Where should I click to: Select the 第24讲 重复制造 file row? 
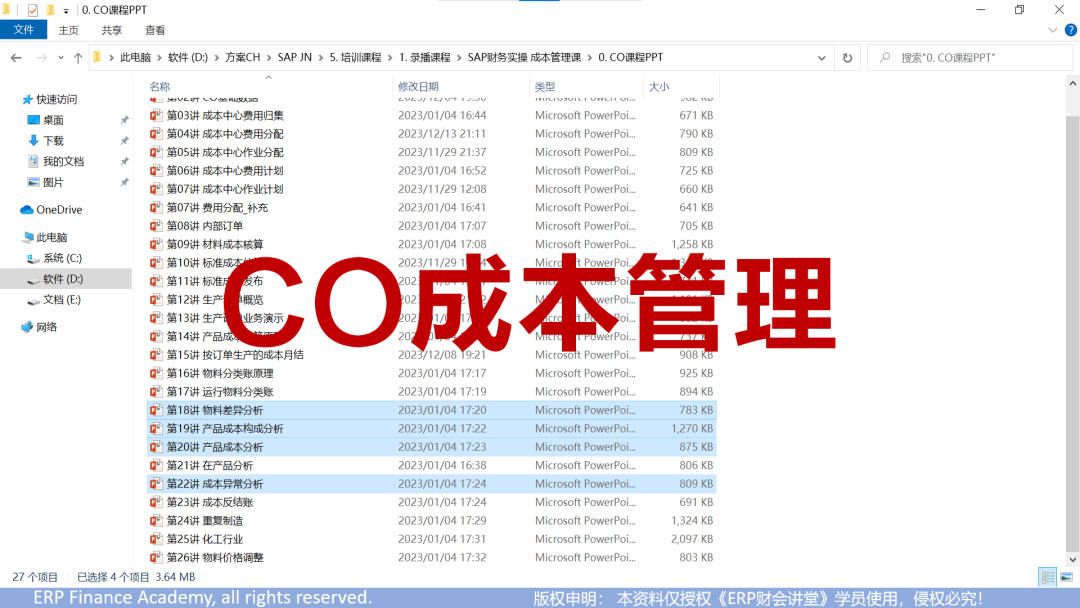click(205, 521)
